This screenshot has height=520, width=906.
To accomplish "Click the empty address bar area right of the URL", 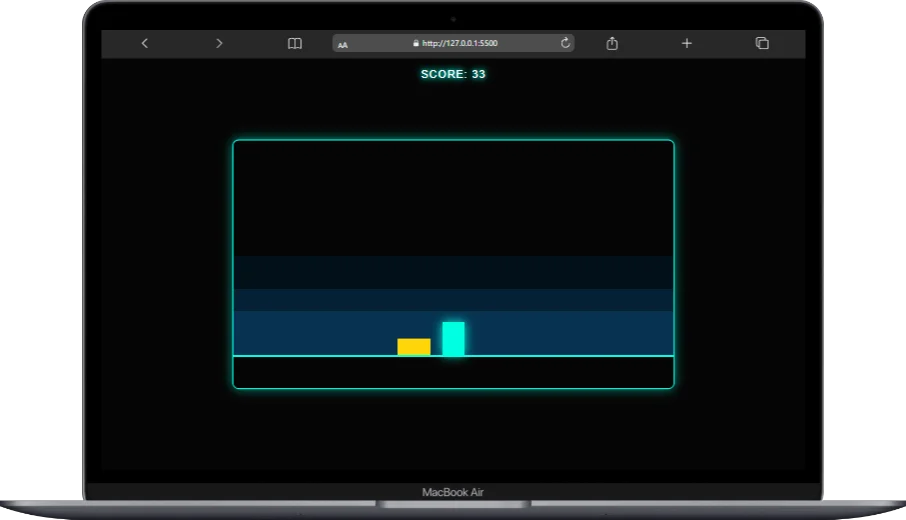I will [530, 43].
